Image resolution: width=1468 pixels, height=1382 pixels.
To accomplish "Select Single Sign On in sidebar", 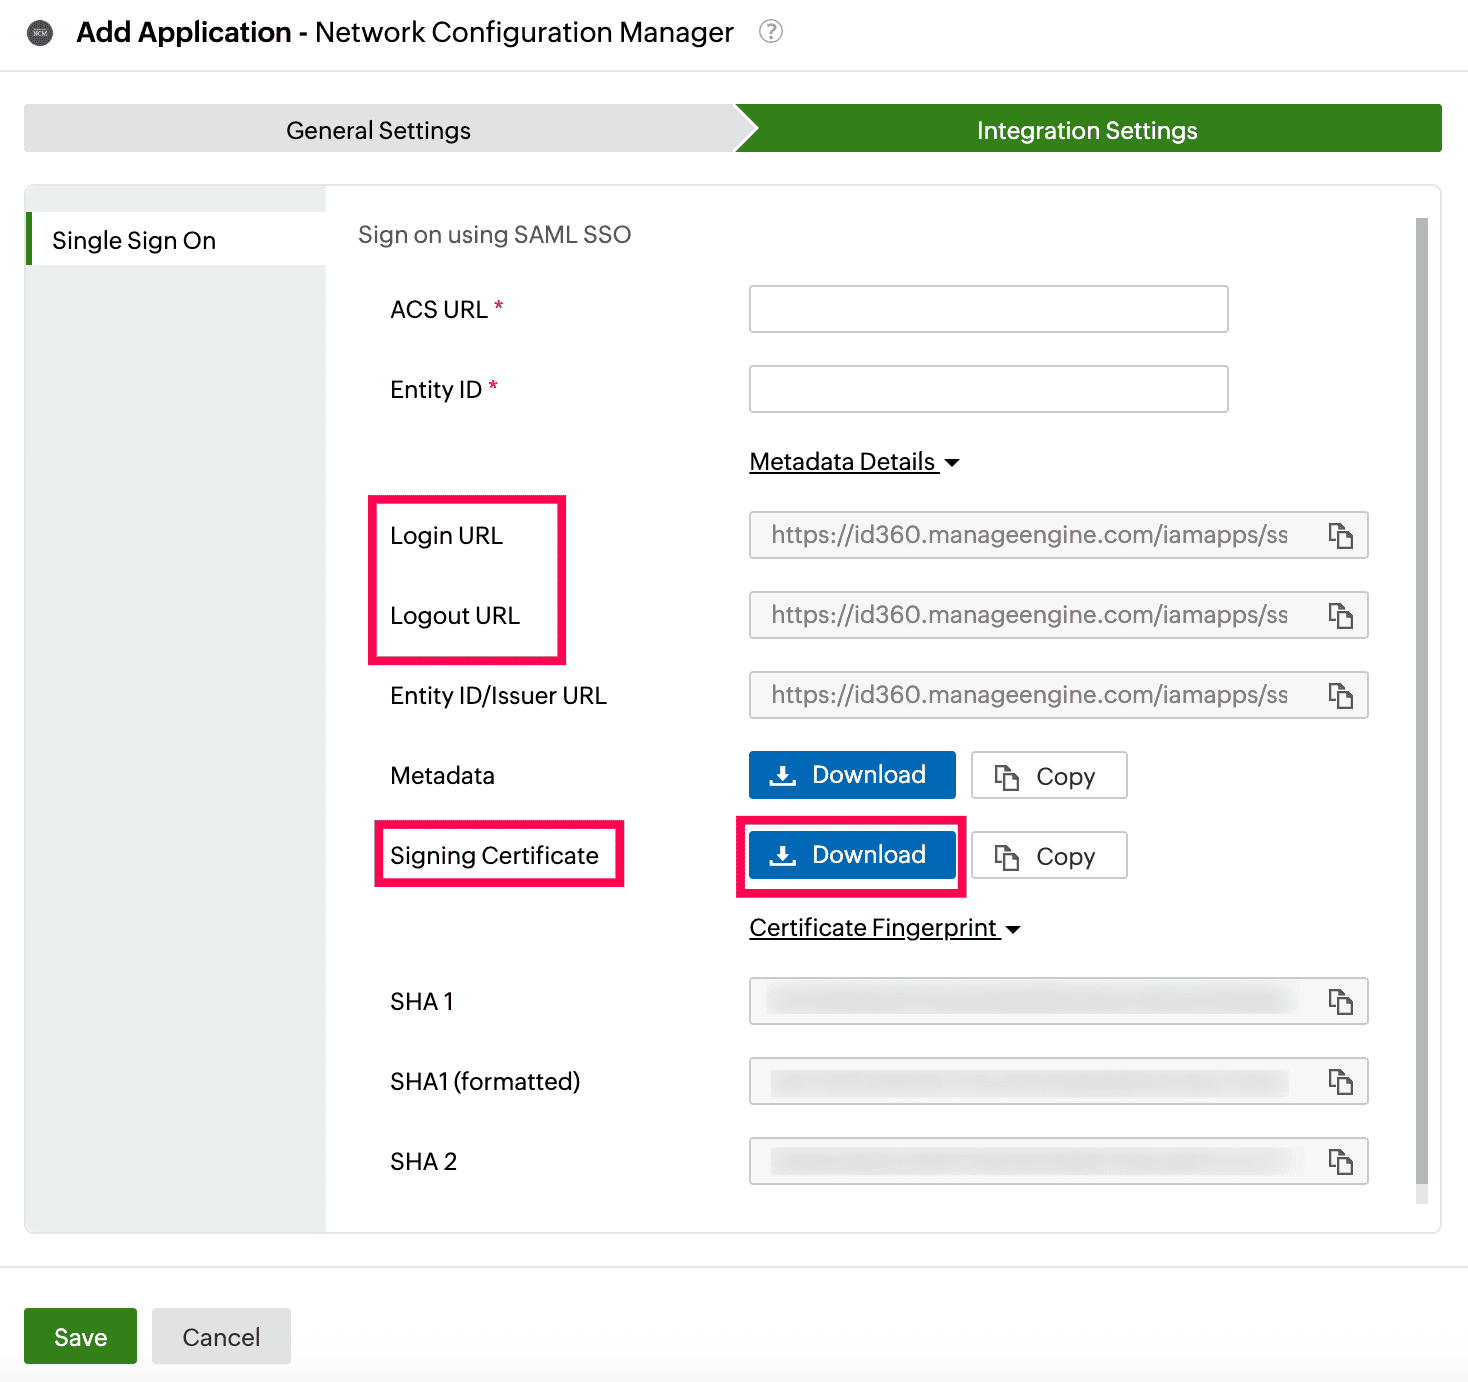I will [176, 240].
